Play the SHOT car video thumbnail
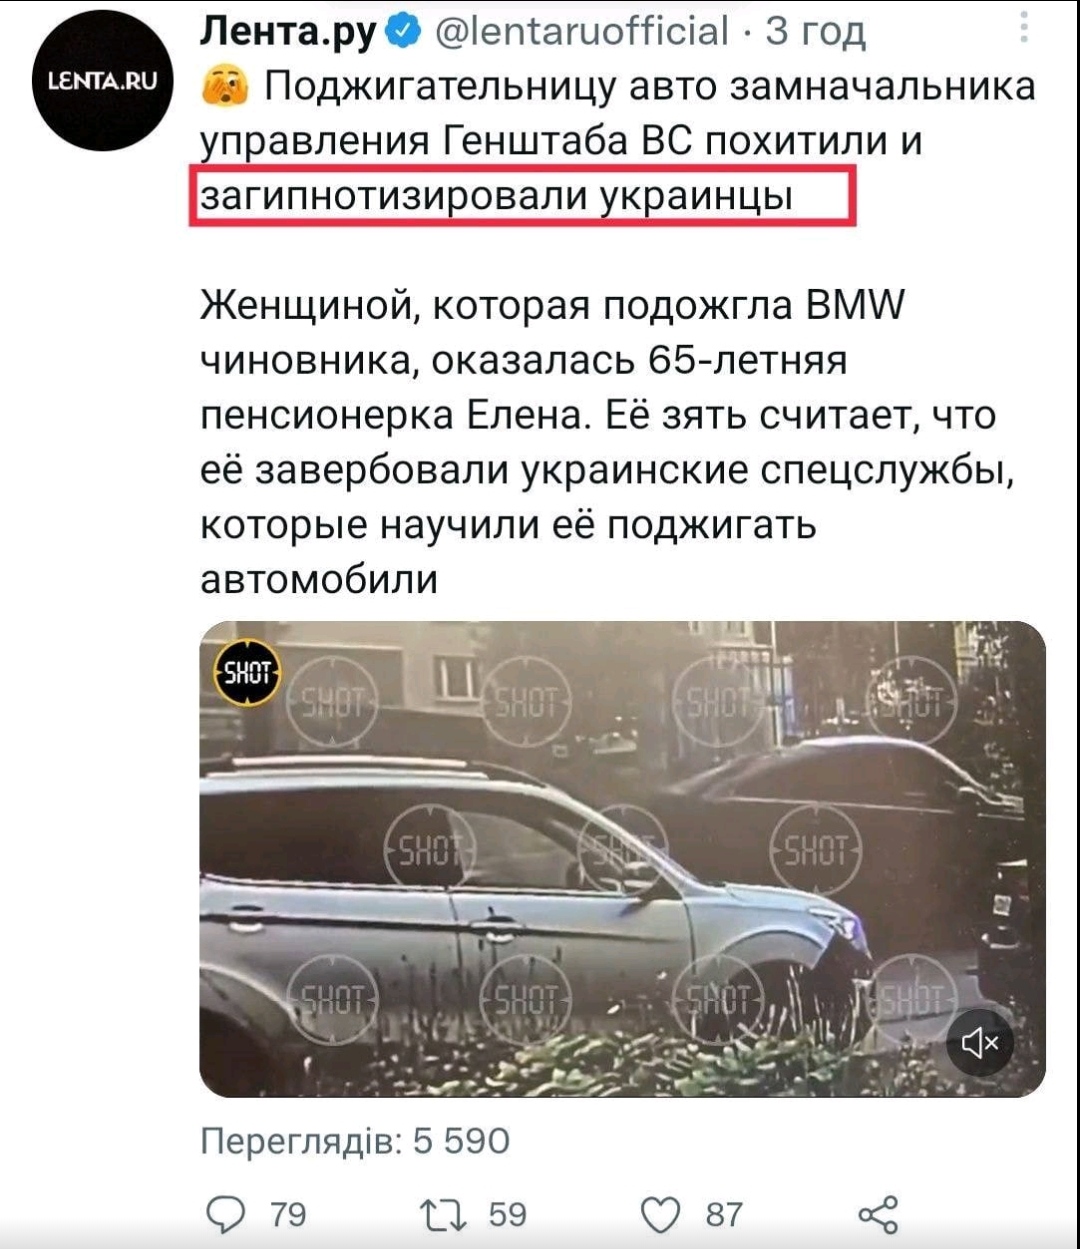 (x=622, y=859)
